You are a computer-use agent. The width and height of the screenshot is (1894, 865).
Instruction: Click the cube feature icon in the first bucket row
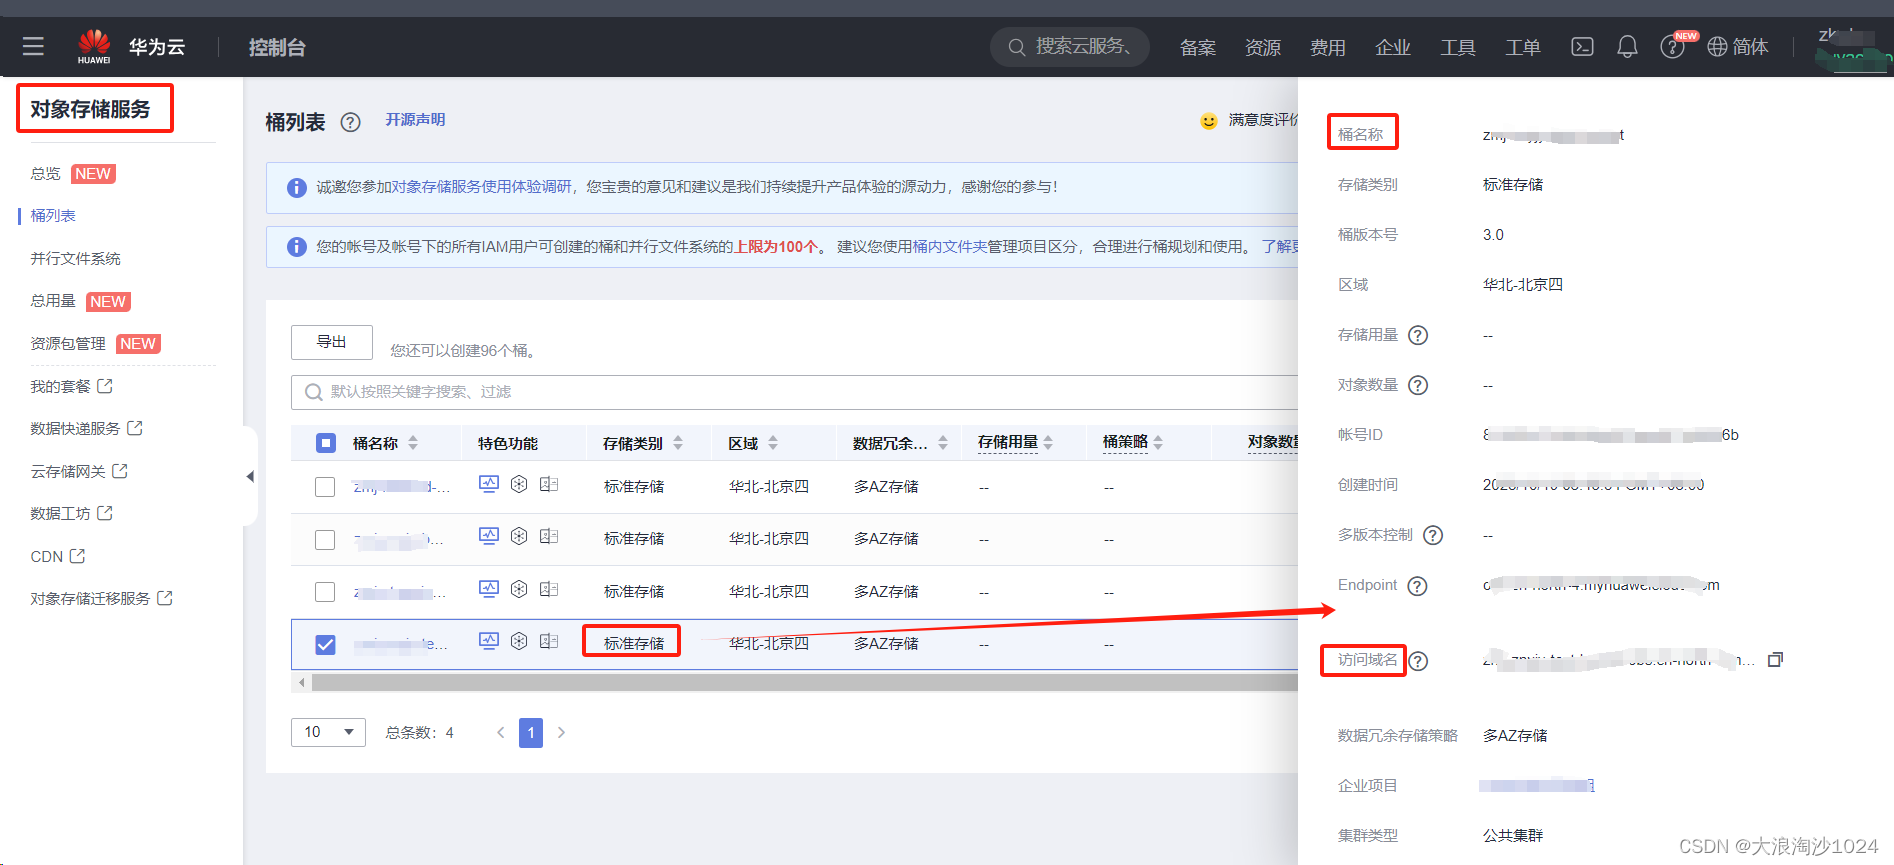point(519,484)
